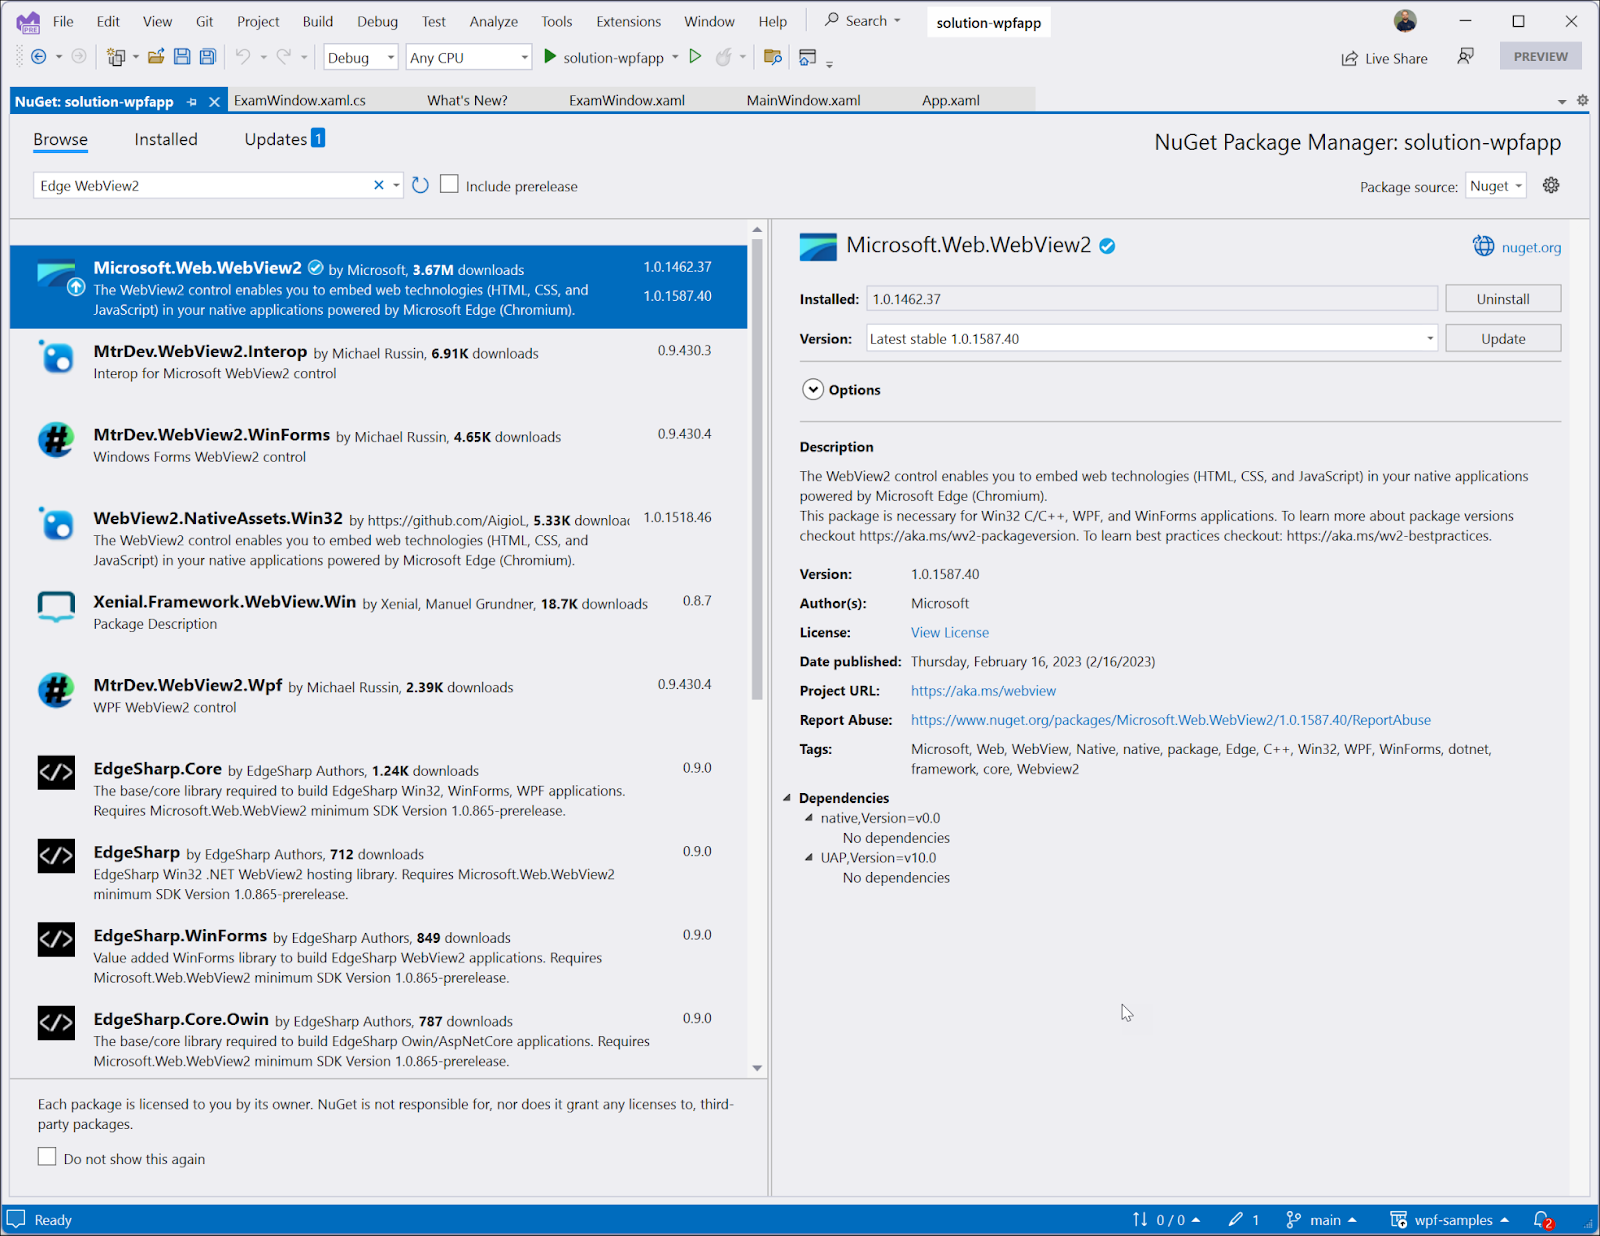The height and width of the screenshot is (1236, 1600).
Task: Open the Debug configuration dropdown
Action: [x=361, y=57]
